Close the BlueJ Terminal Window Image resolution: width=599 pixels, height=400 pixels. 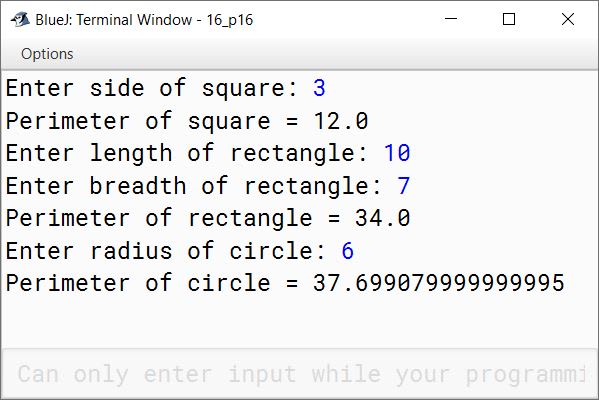568,19
